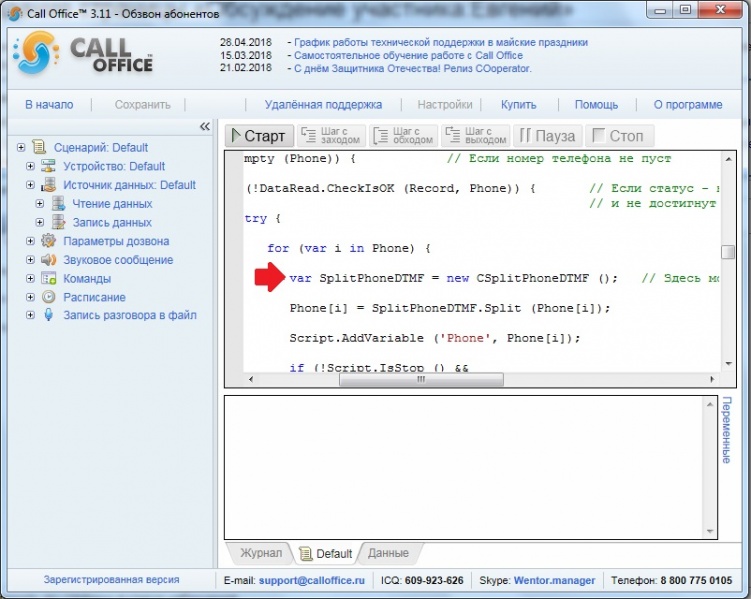Screen dimensions: 751x599
Task: Expand the Запись данных node
Action: (40, 222)
